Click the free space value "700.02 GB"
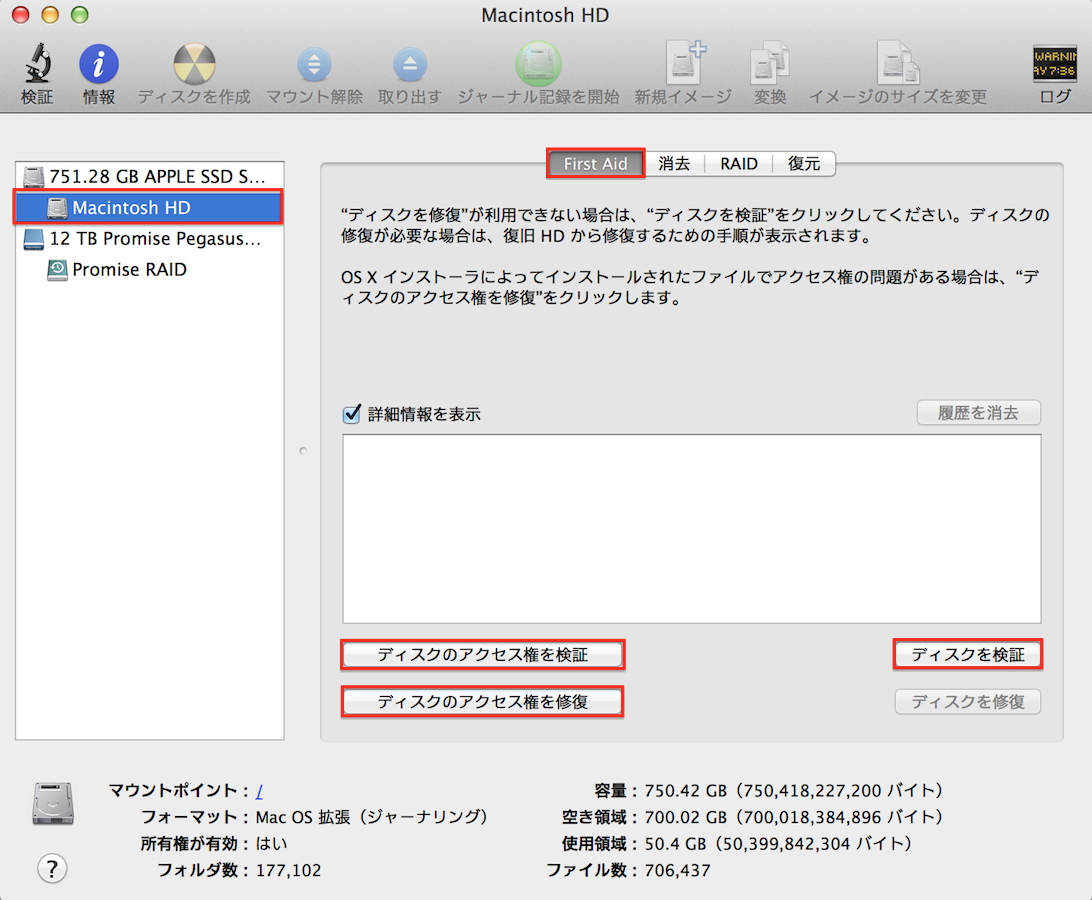 [x=686, y=817]
